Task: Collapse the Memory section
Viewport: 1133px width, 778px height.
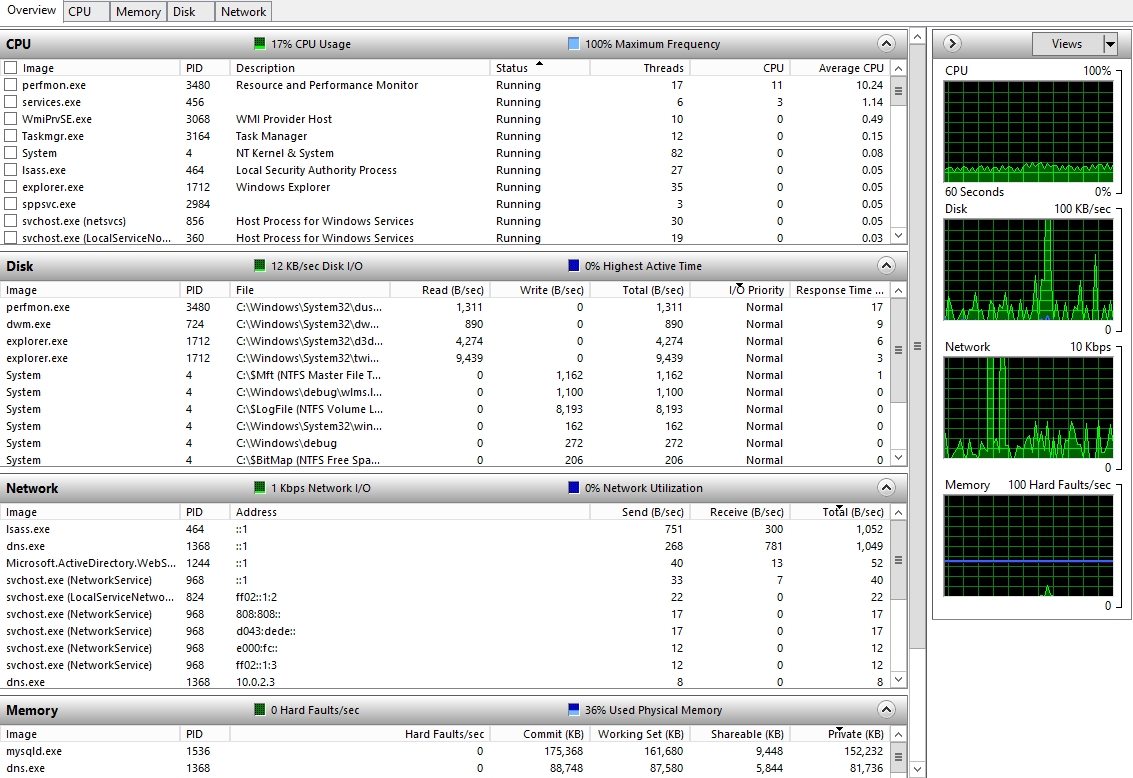Action: (884, 710)
